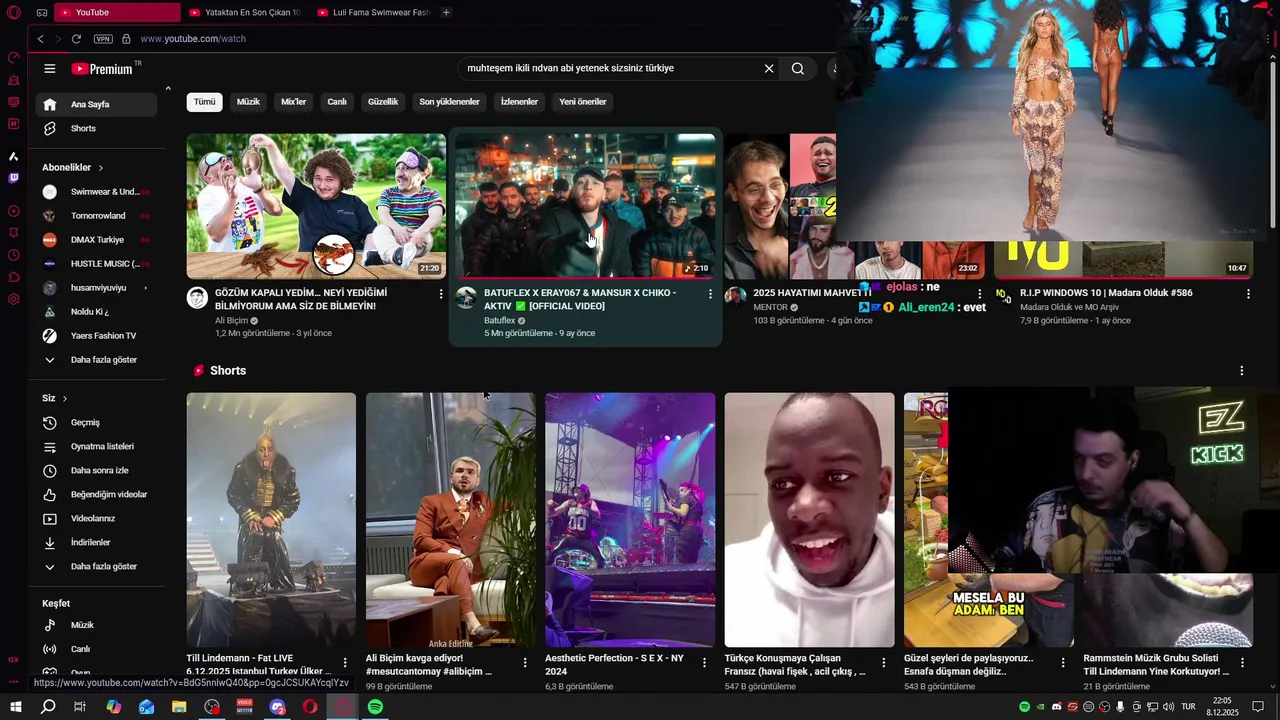Open a new browser tab

(446, 12)
